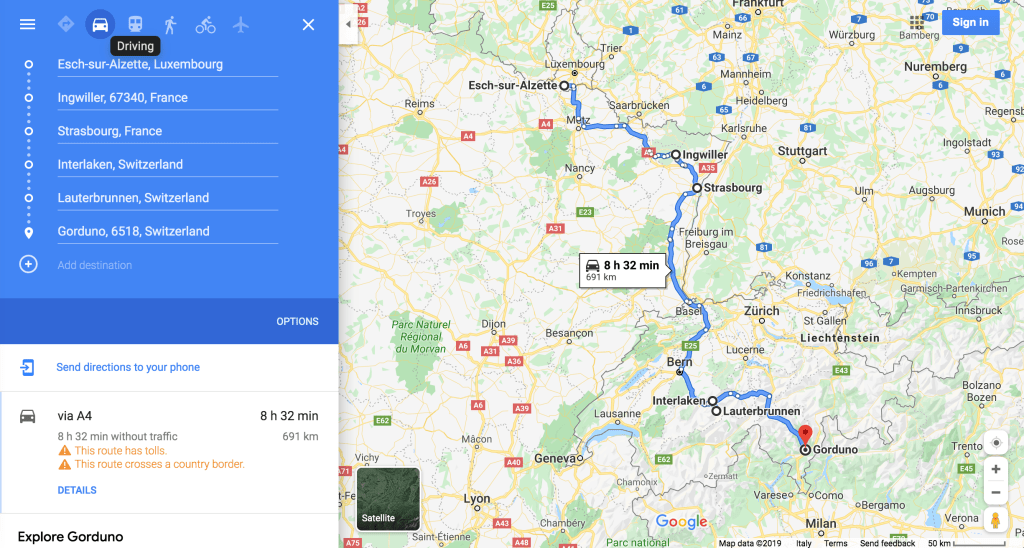The height and width of the screenshot is (548, 1024).
Task: Collapse the side panel with the arrow
Action: 348,24
